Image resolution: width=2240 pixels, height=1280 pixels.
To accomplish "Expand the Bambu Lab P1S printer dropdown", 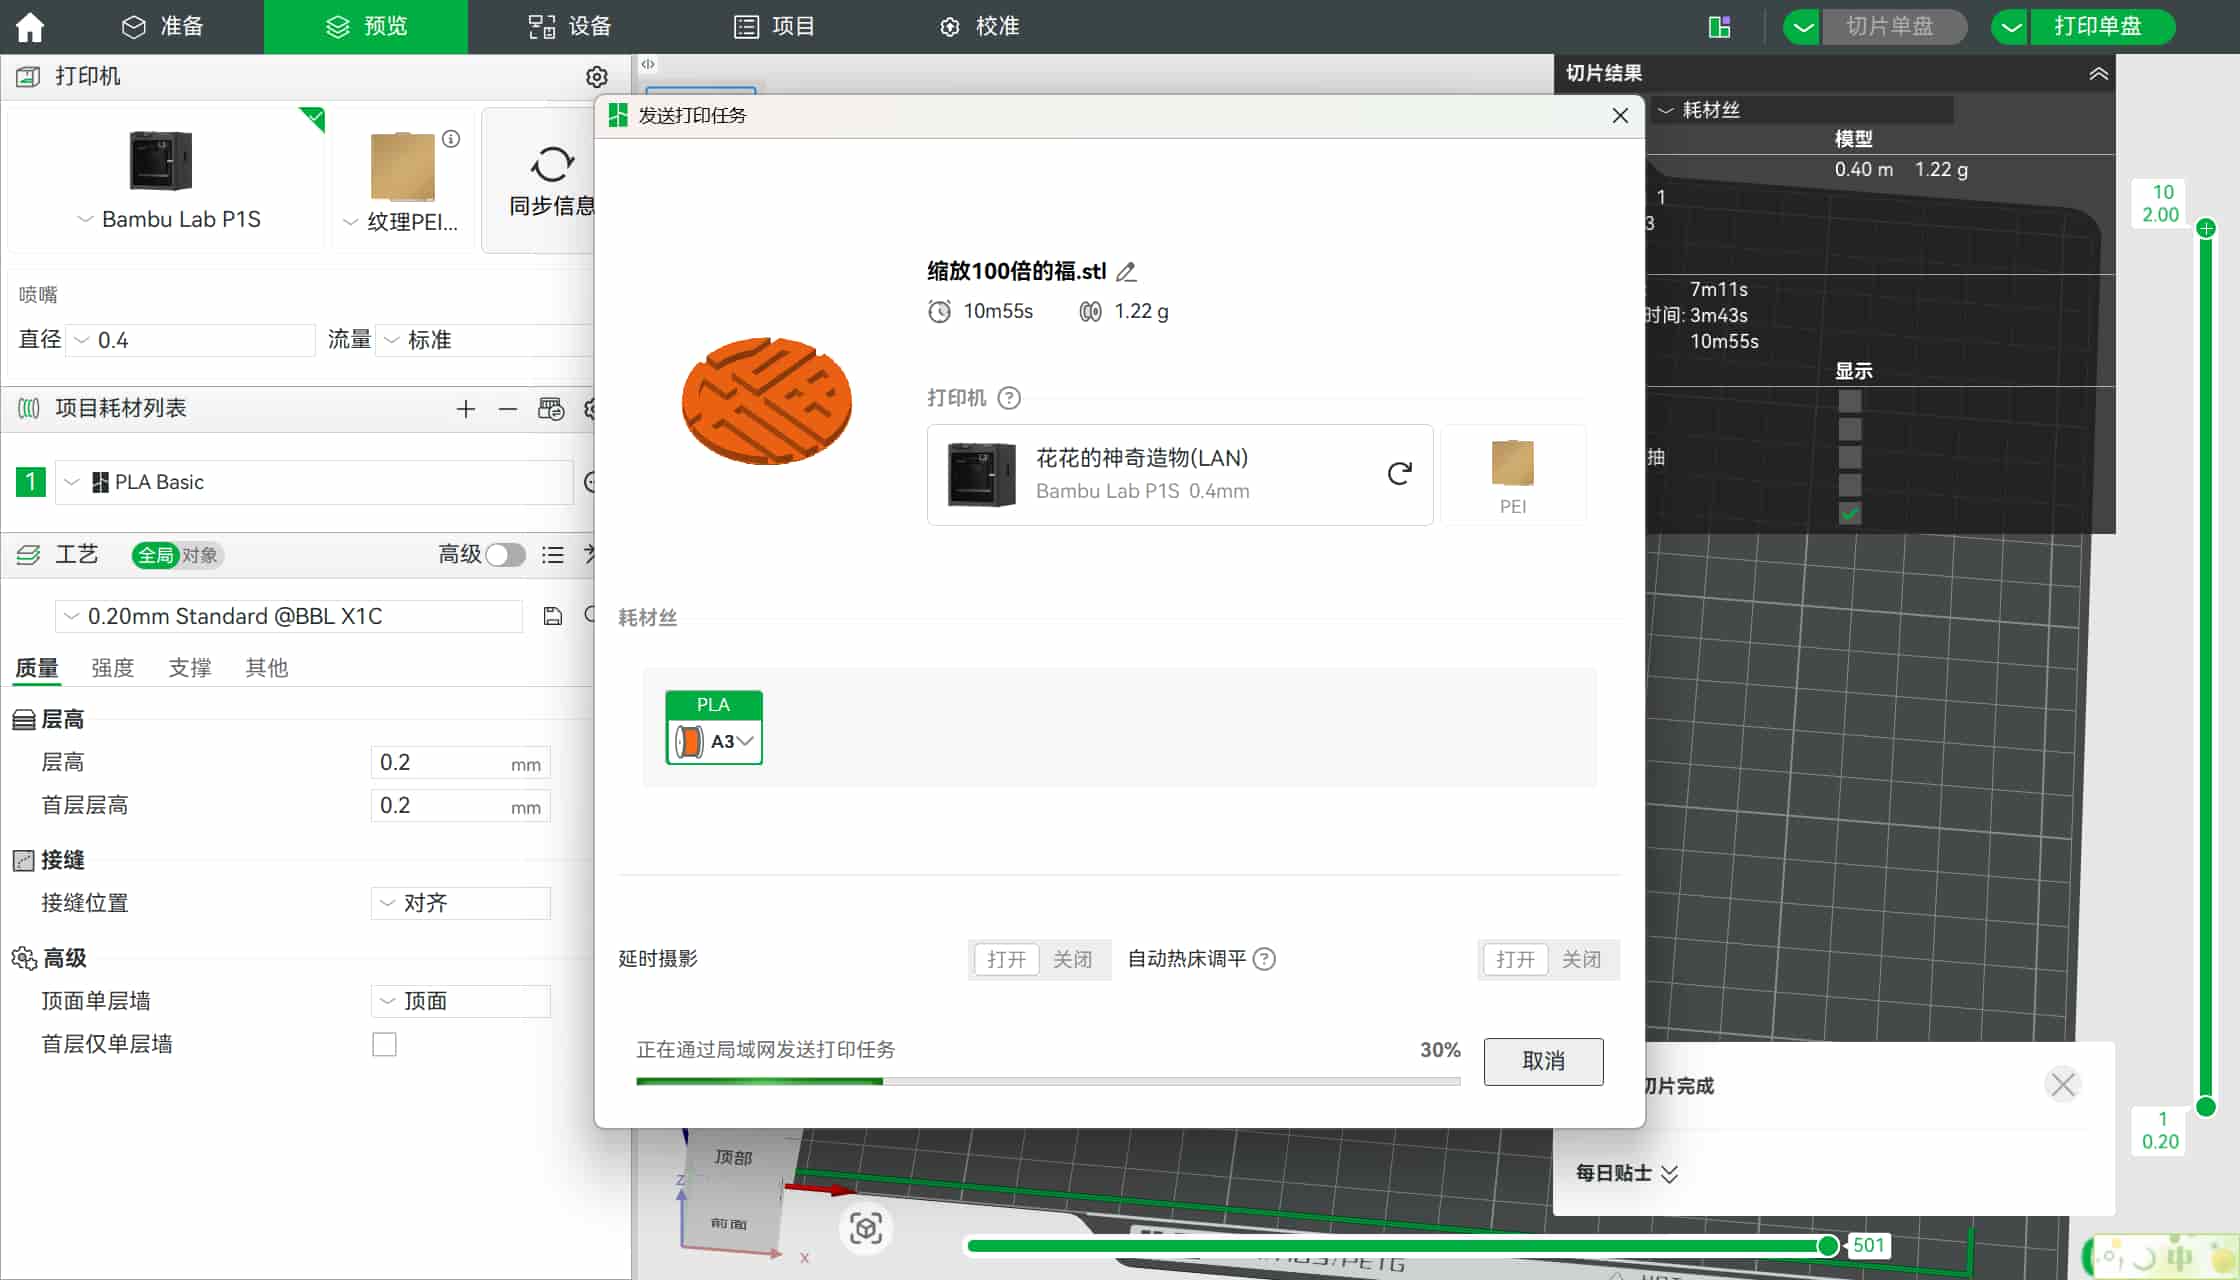I will tap(168, 220).
